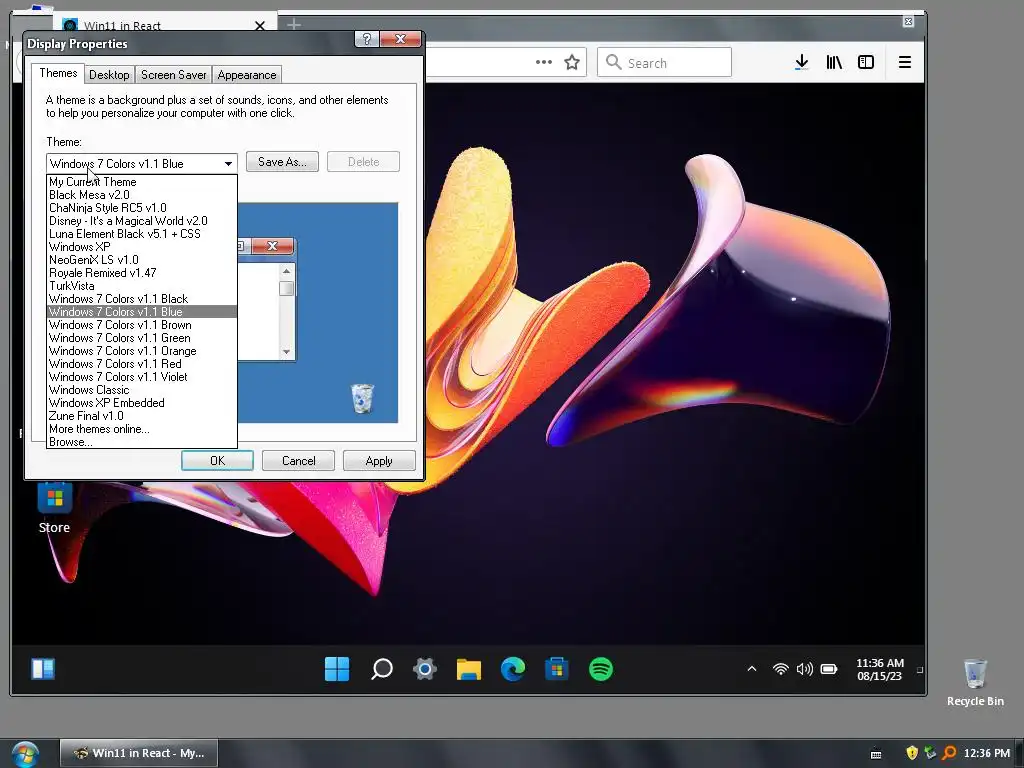
Task: Choose ChaNinja Style RC5 v1.0 theme
Action: point(142,208)
